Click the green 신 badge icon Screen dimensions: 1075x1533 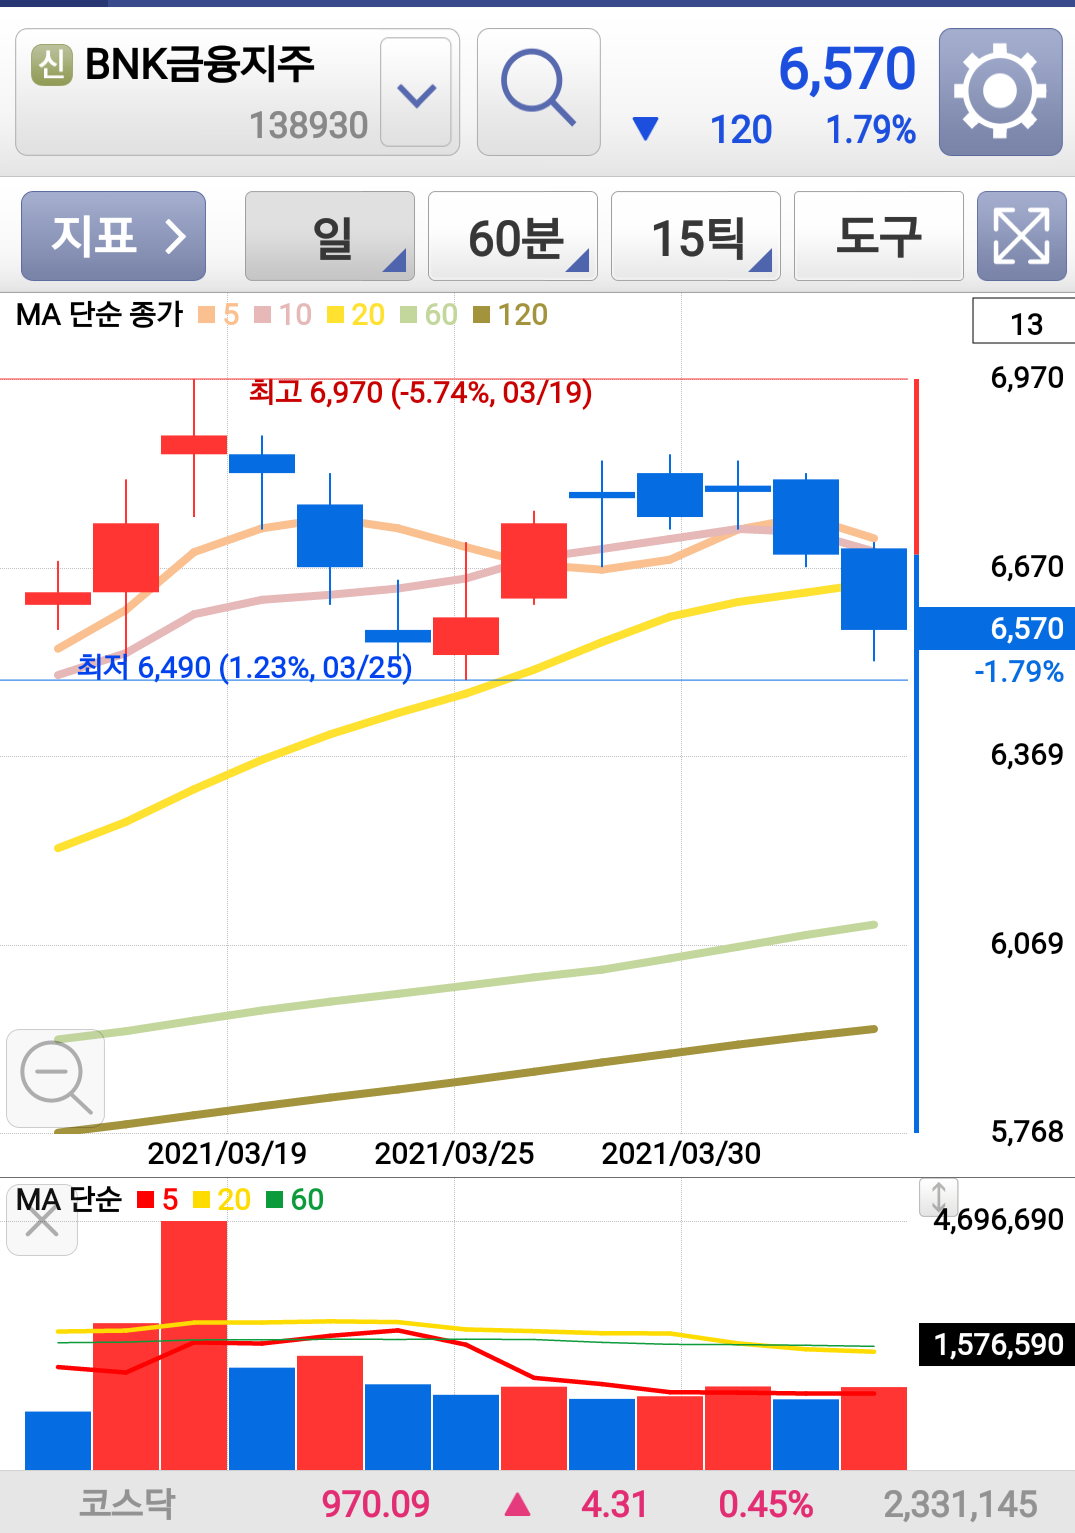click(x=51, y=65)
